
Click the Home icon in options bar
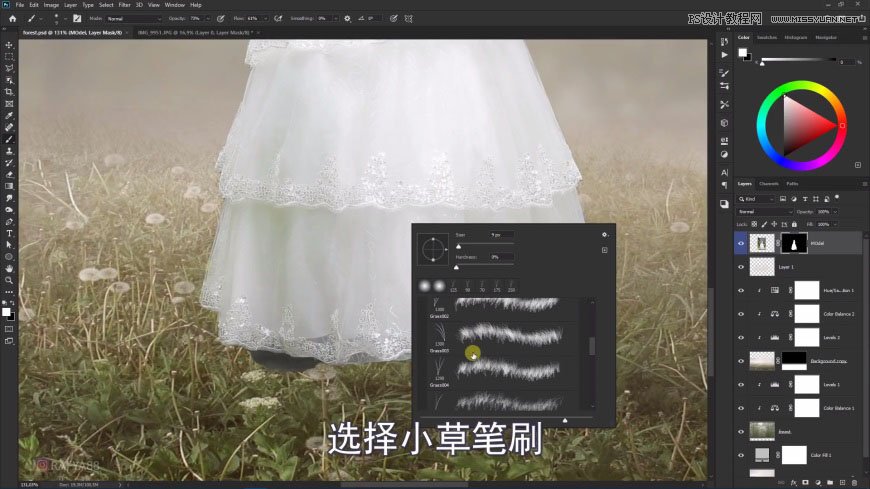pyautogui.click(x=12, y=18)
